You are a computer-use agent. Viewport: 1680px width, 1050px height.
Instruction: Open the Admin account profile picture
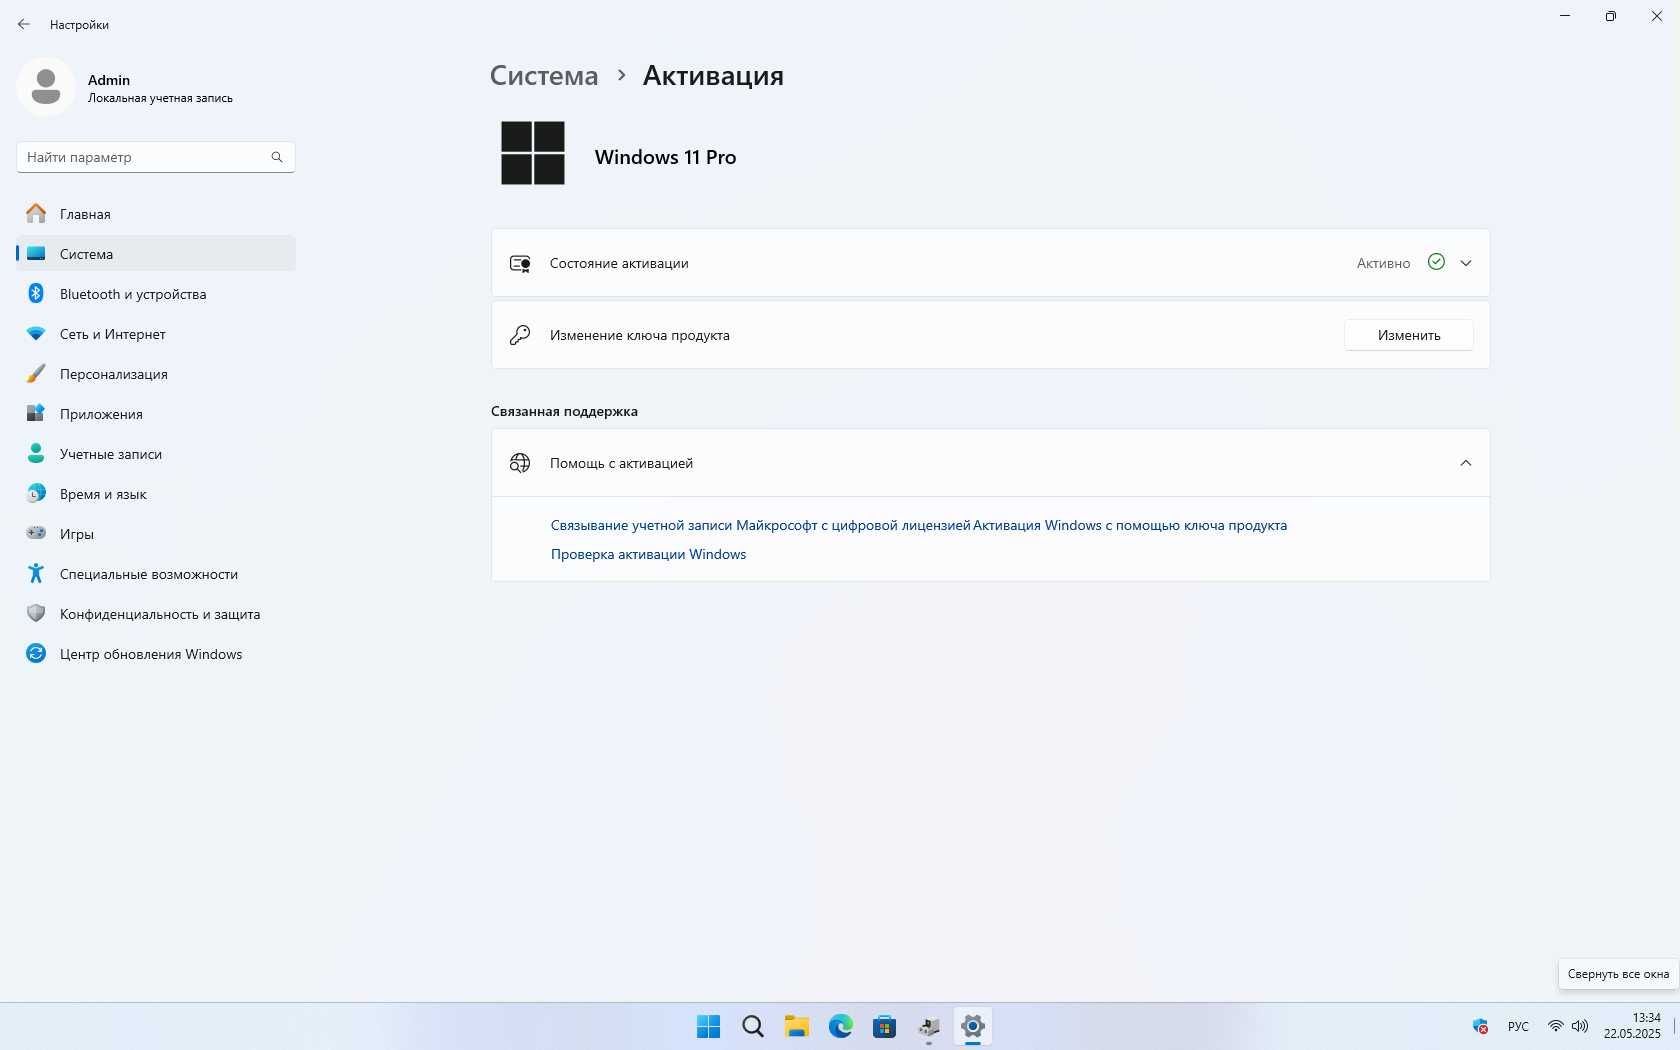click(x=45, y=87)
